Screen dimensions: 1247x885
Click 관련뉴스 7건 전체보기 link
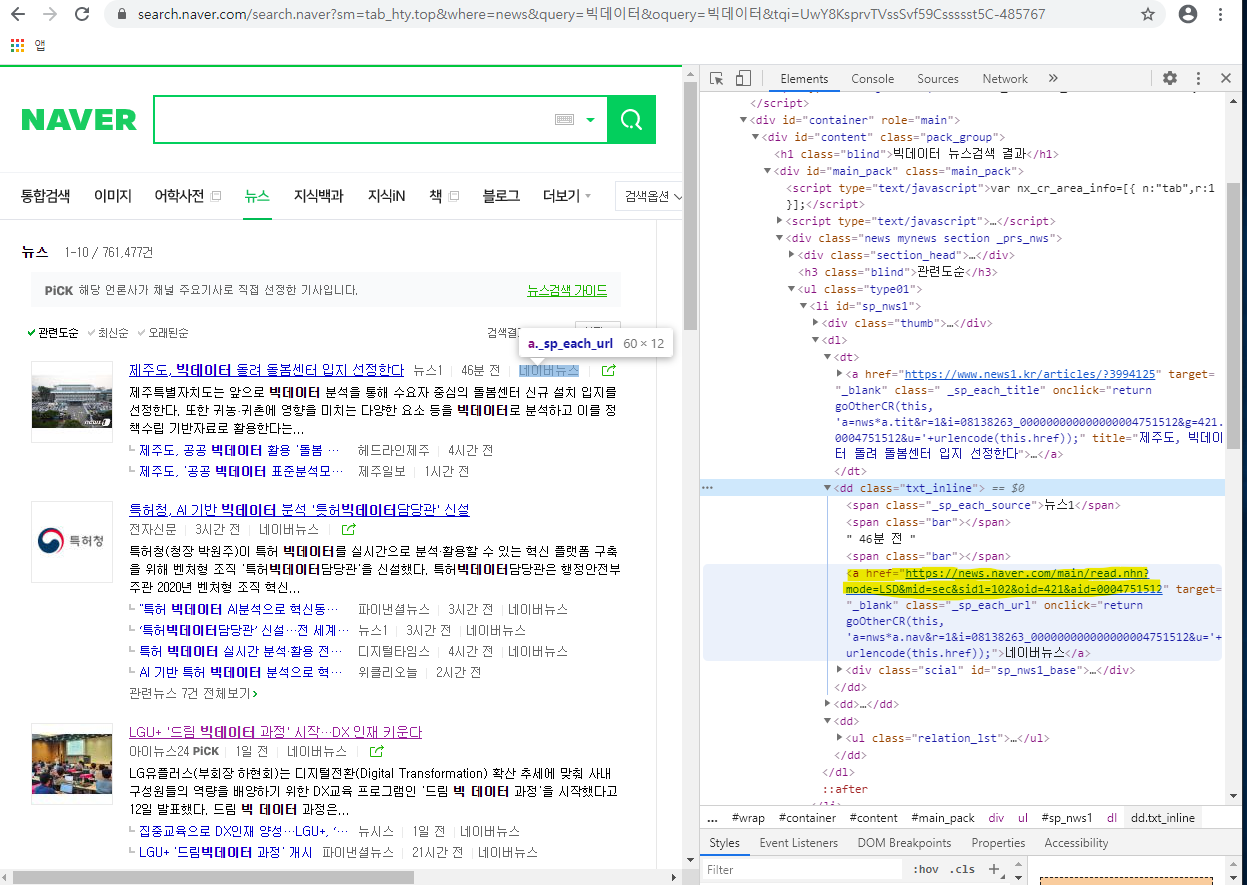pos(193,693)
